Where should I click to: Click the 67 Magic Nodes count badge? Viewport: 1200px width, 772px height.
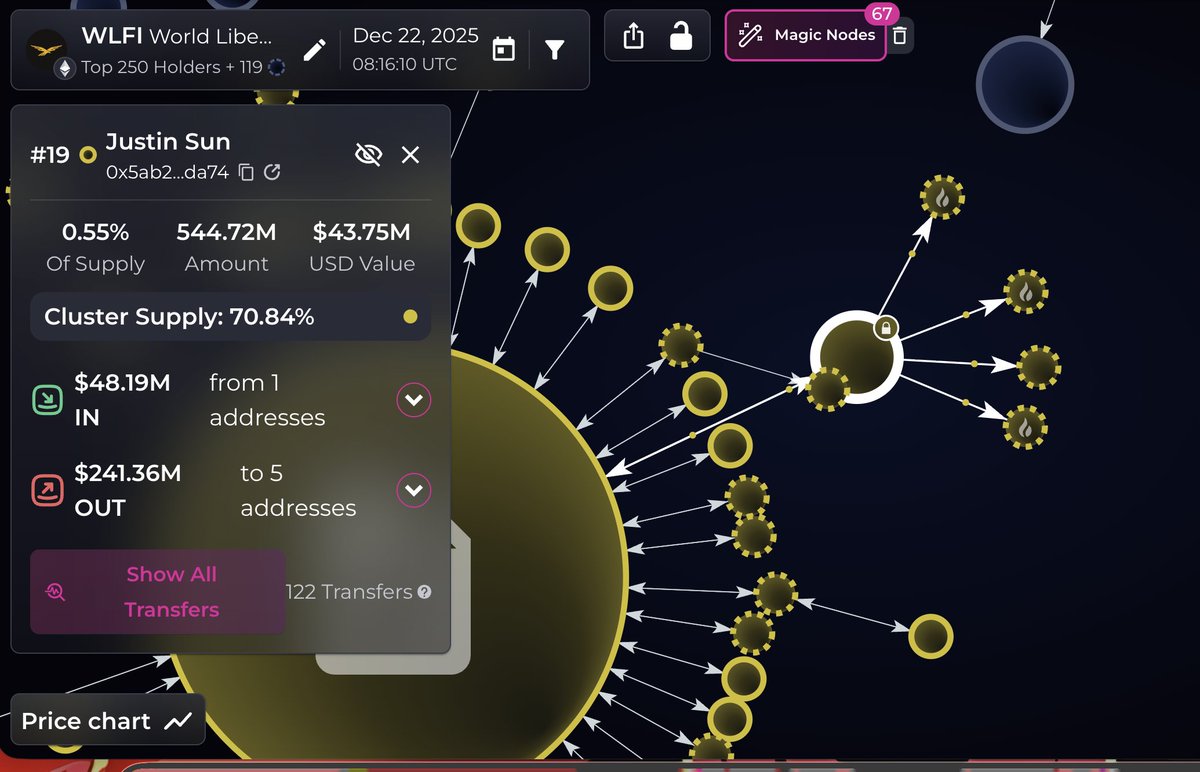(882, 15)
